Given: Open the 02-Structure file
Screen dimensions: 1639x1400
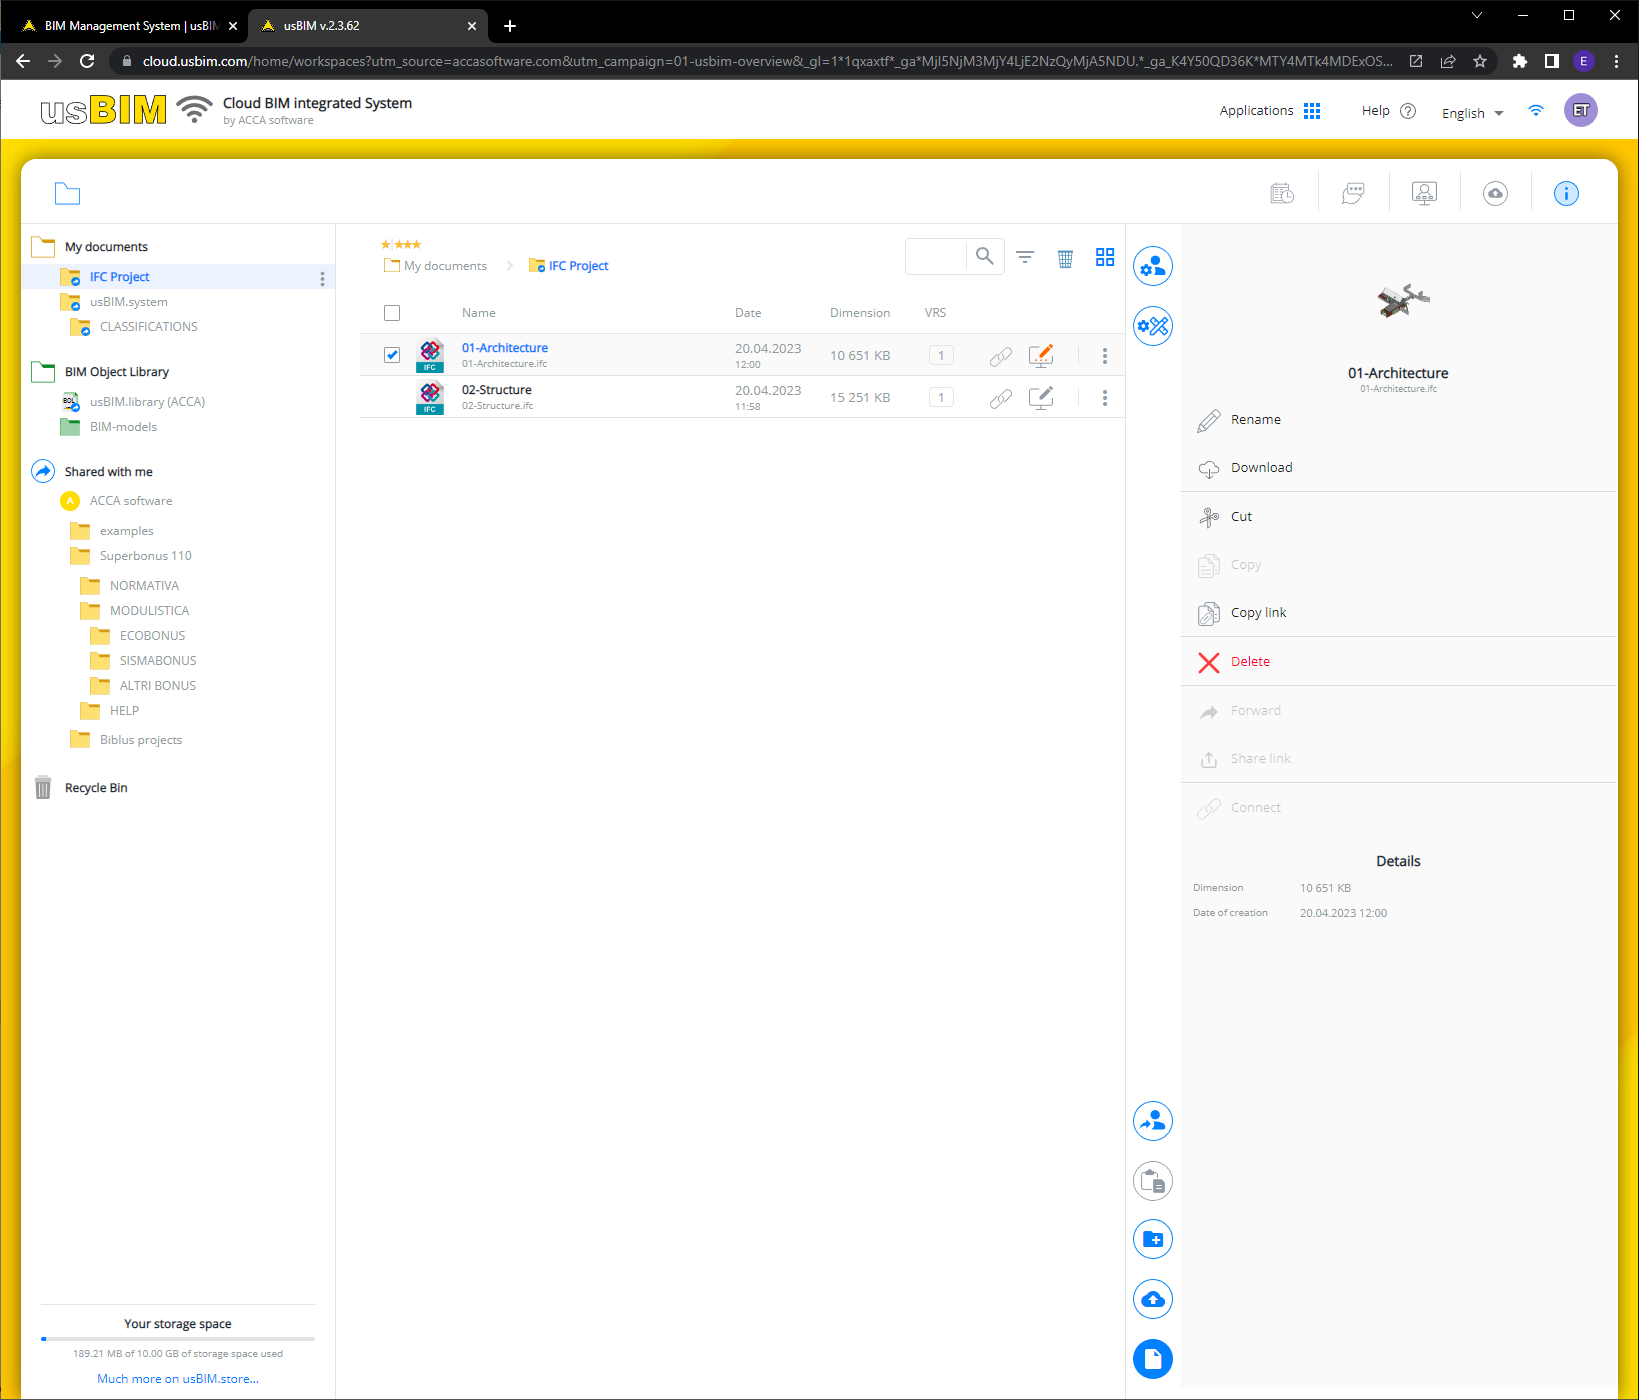Looking at the screenshot, I should 497,390.
